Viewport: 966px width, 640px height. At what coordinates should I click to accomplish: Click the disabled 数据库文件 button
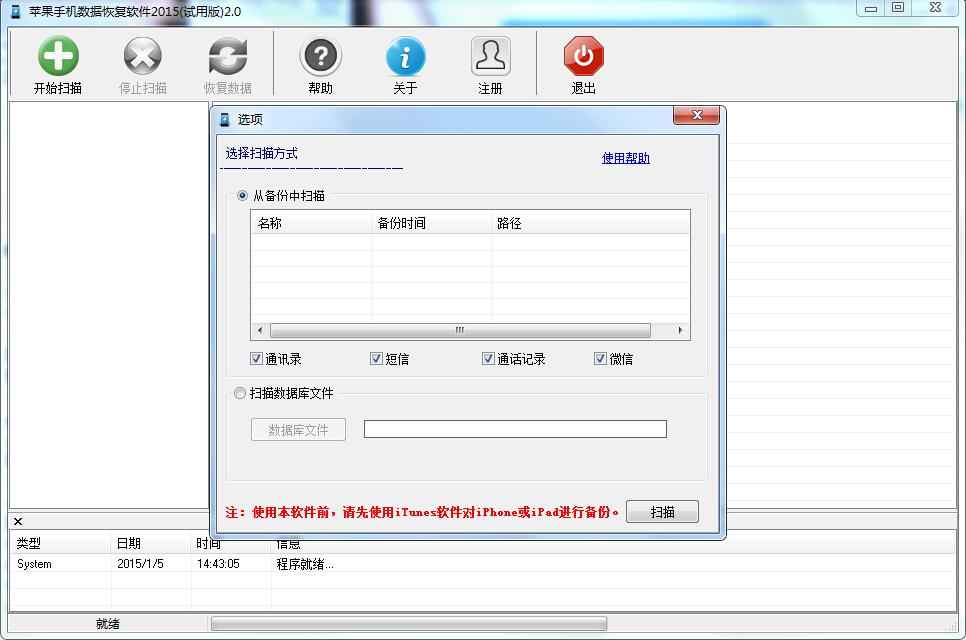[x=298, y=430]
